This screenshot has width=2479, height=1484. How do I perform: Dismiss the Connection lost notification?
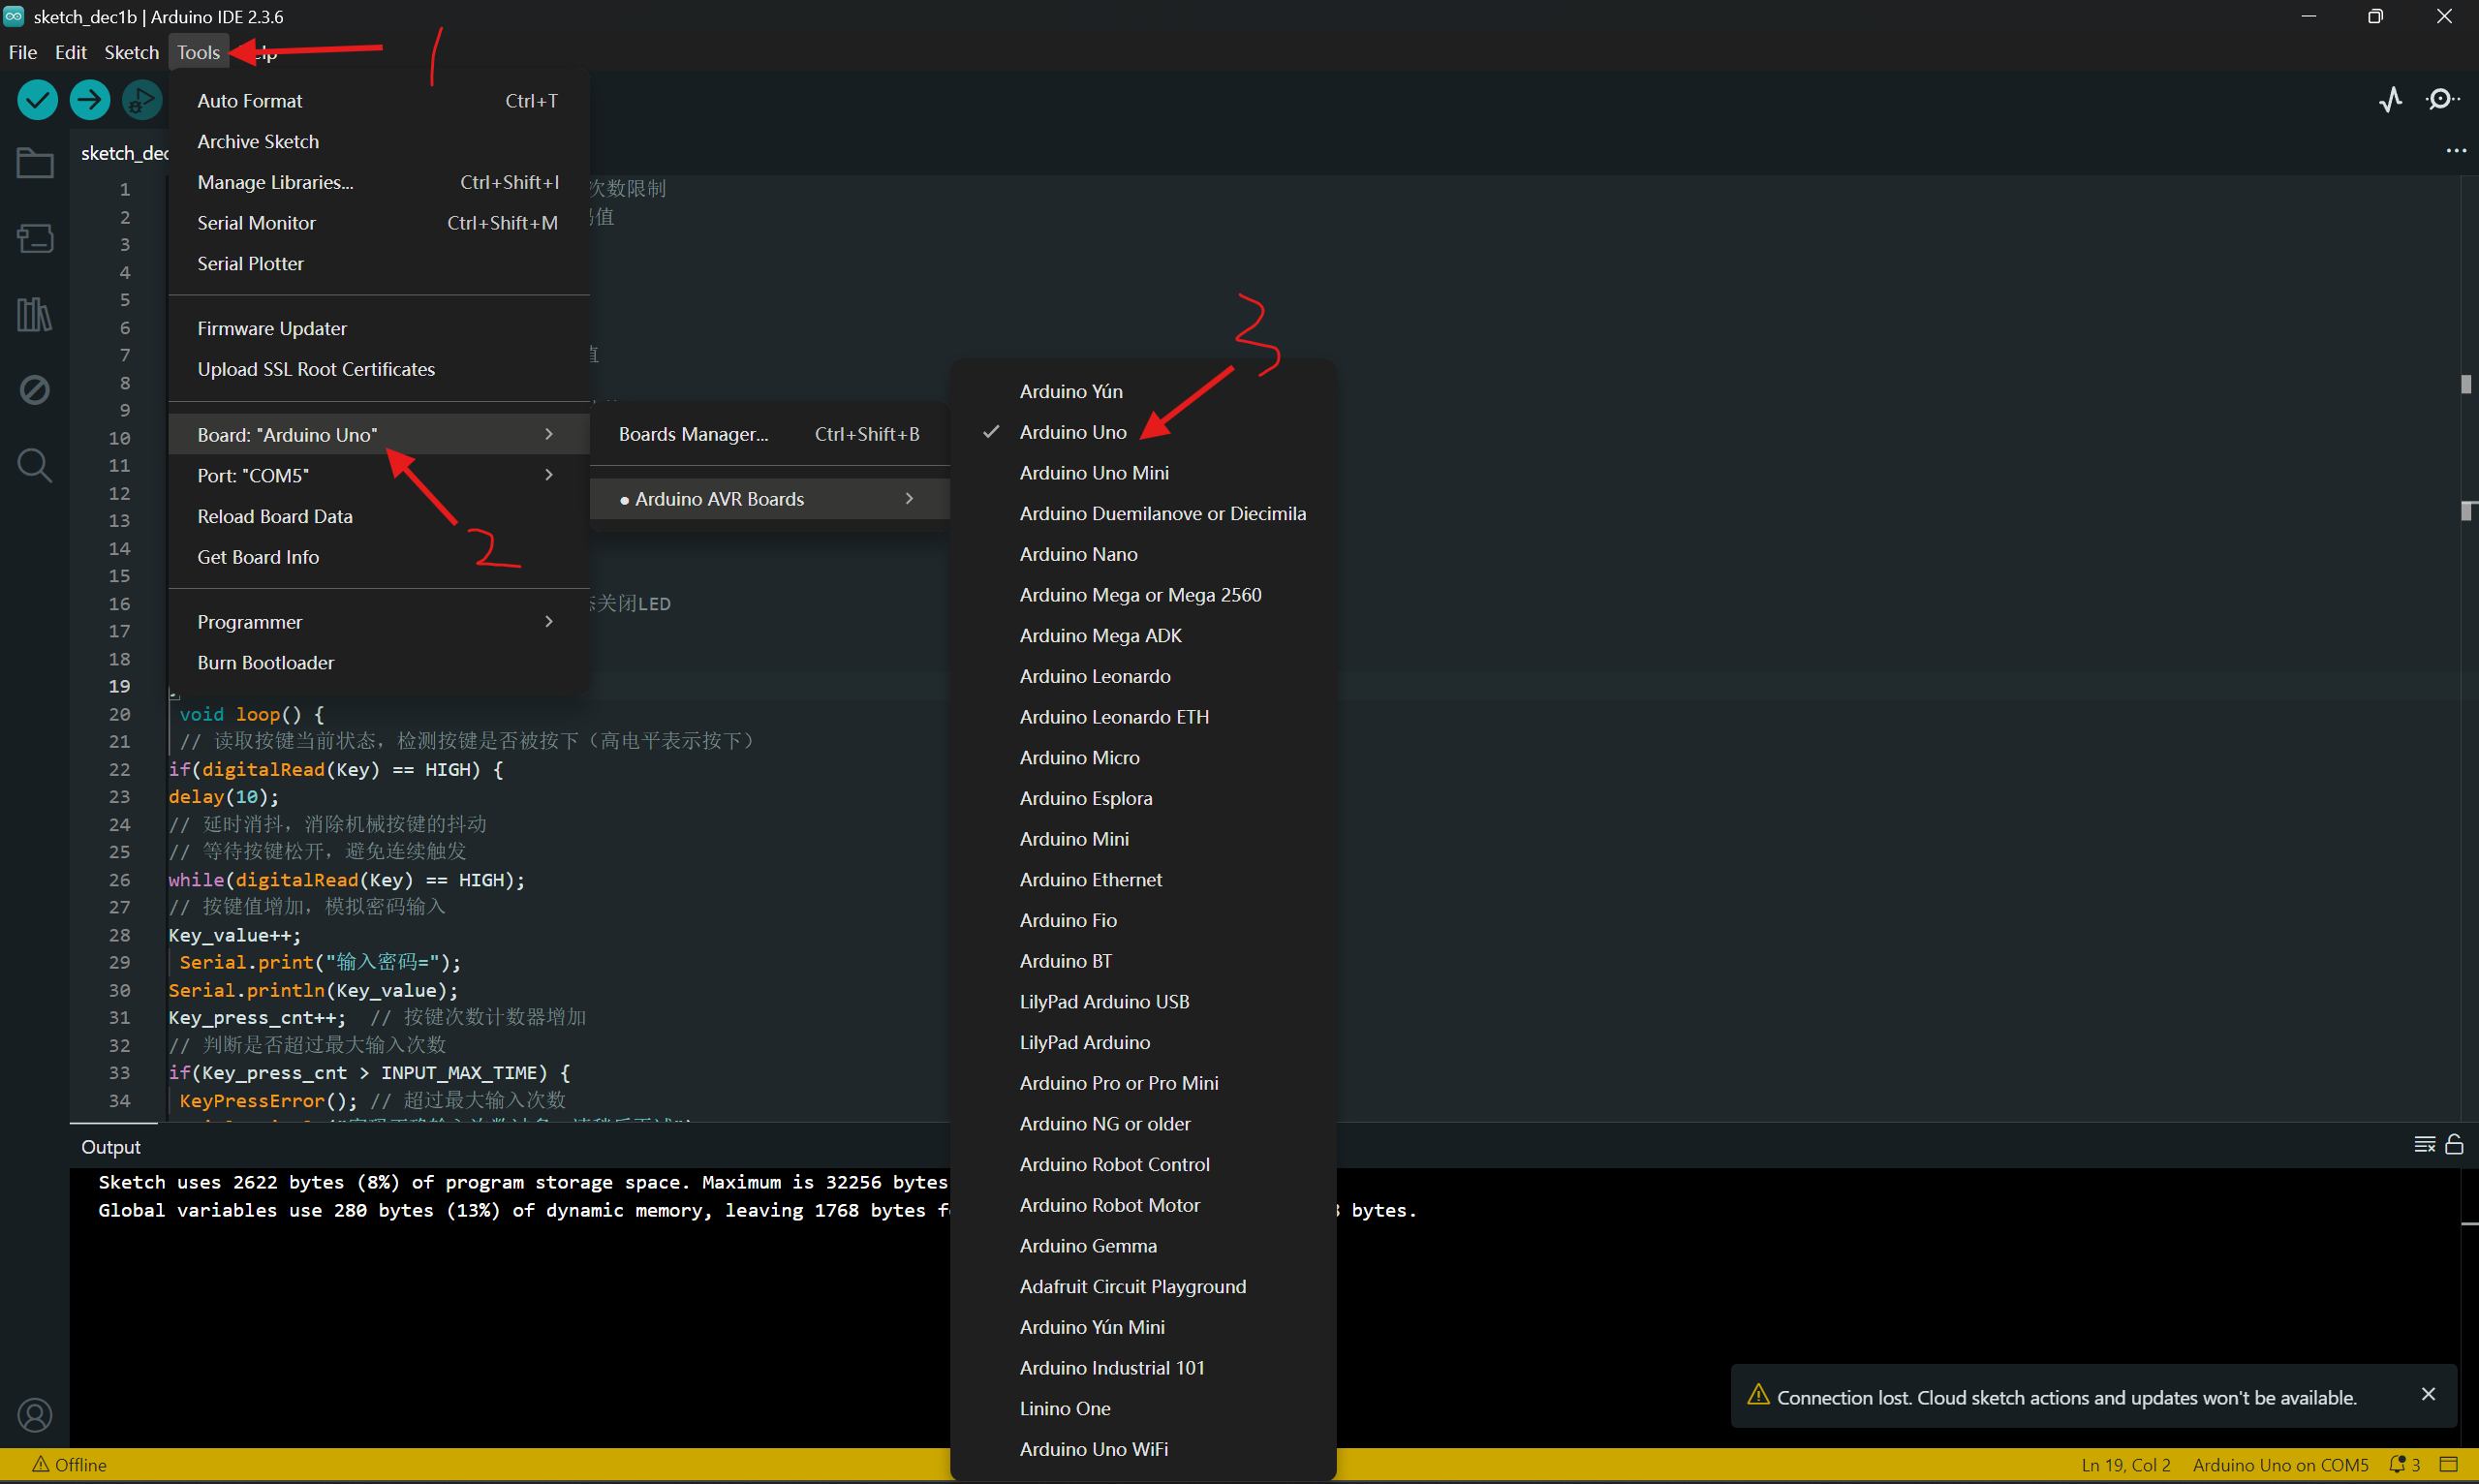pyautogui.click(x=2428, y=1394)
